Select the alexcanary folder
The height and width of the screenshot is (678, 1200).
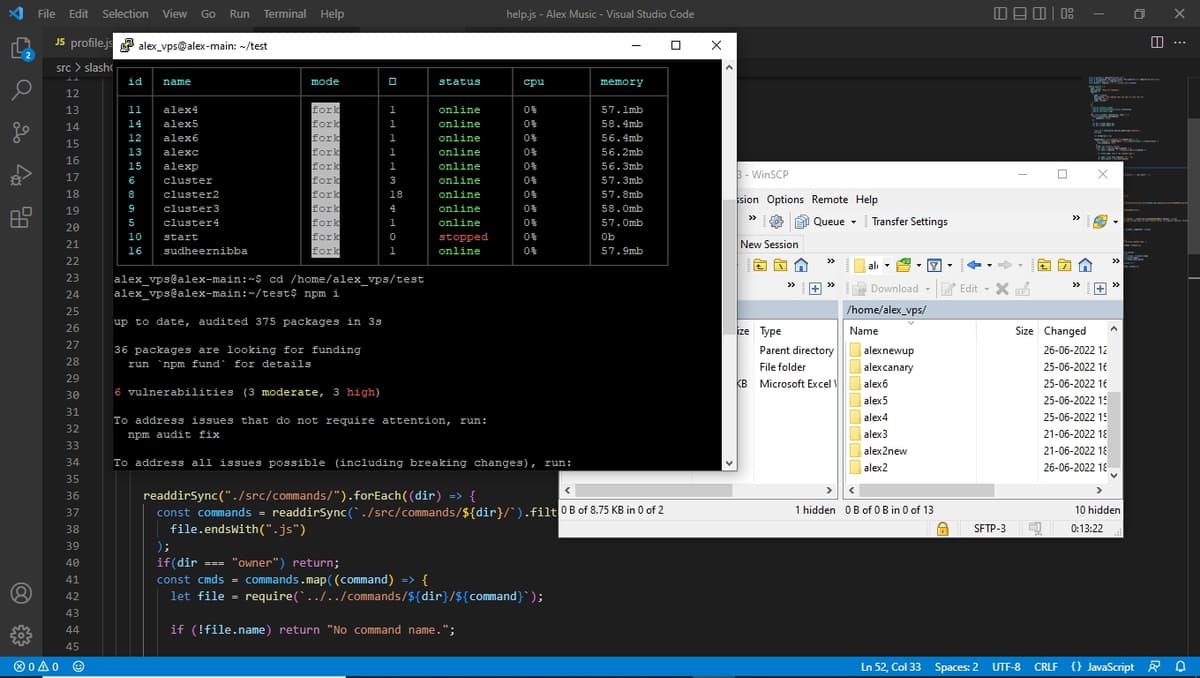point(888,367)
